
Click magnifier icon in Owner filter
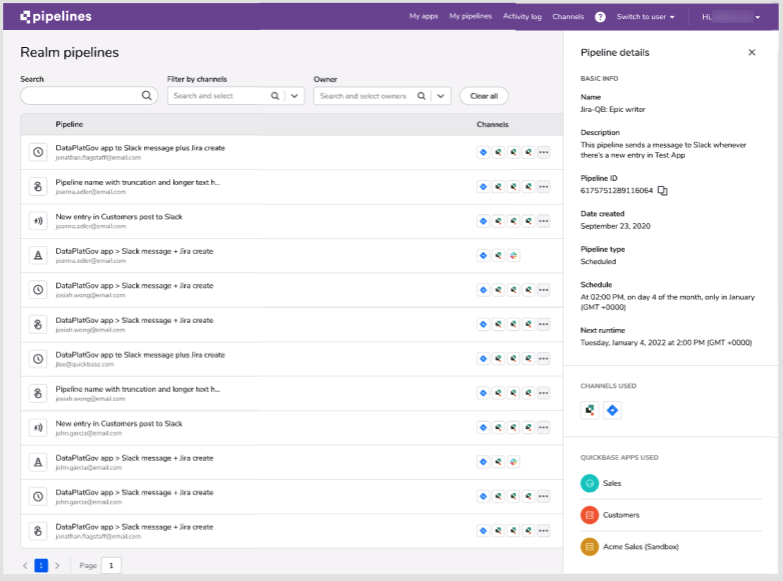pyautogui.click(x=421, y=96)
